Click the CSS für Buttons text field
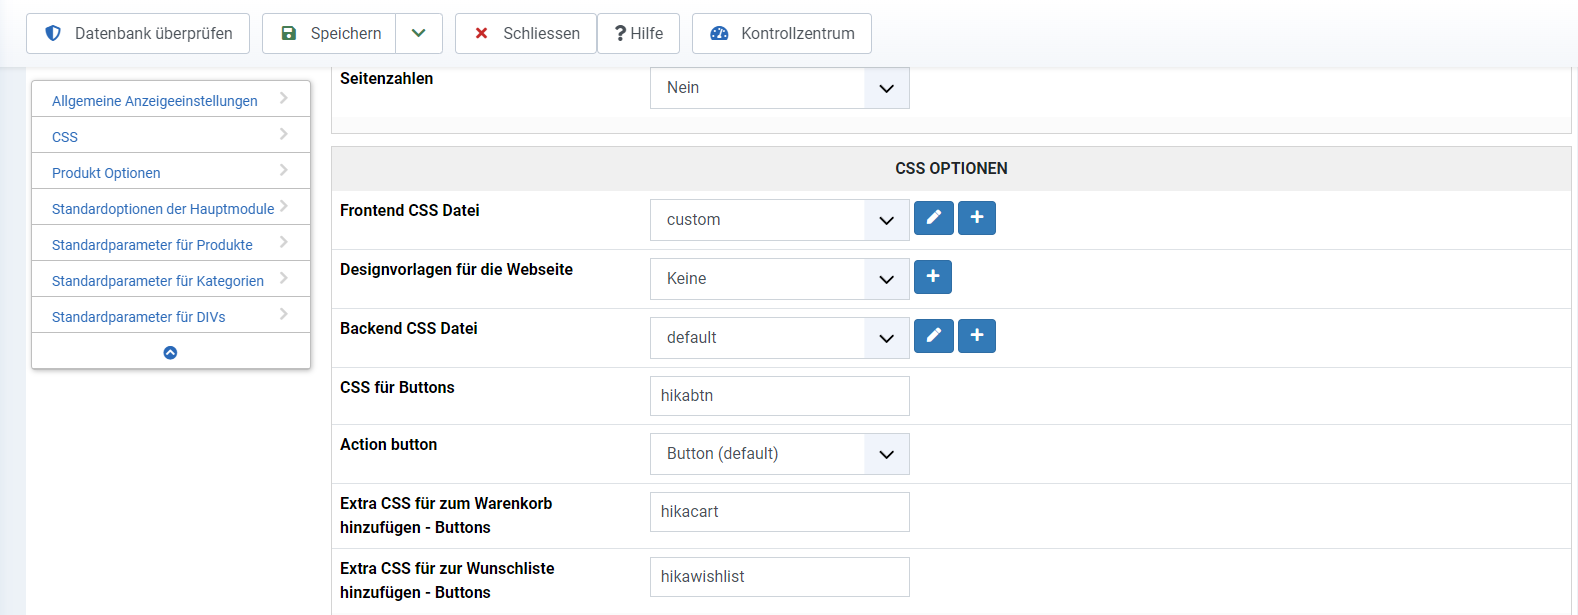 (780, 396)
